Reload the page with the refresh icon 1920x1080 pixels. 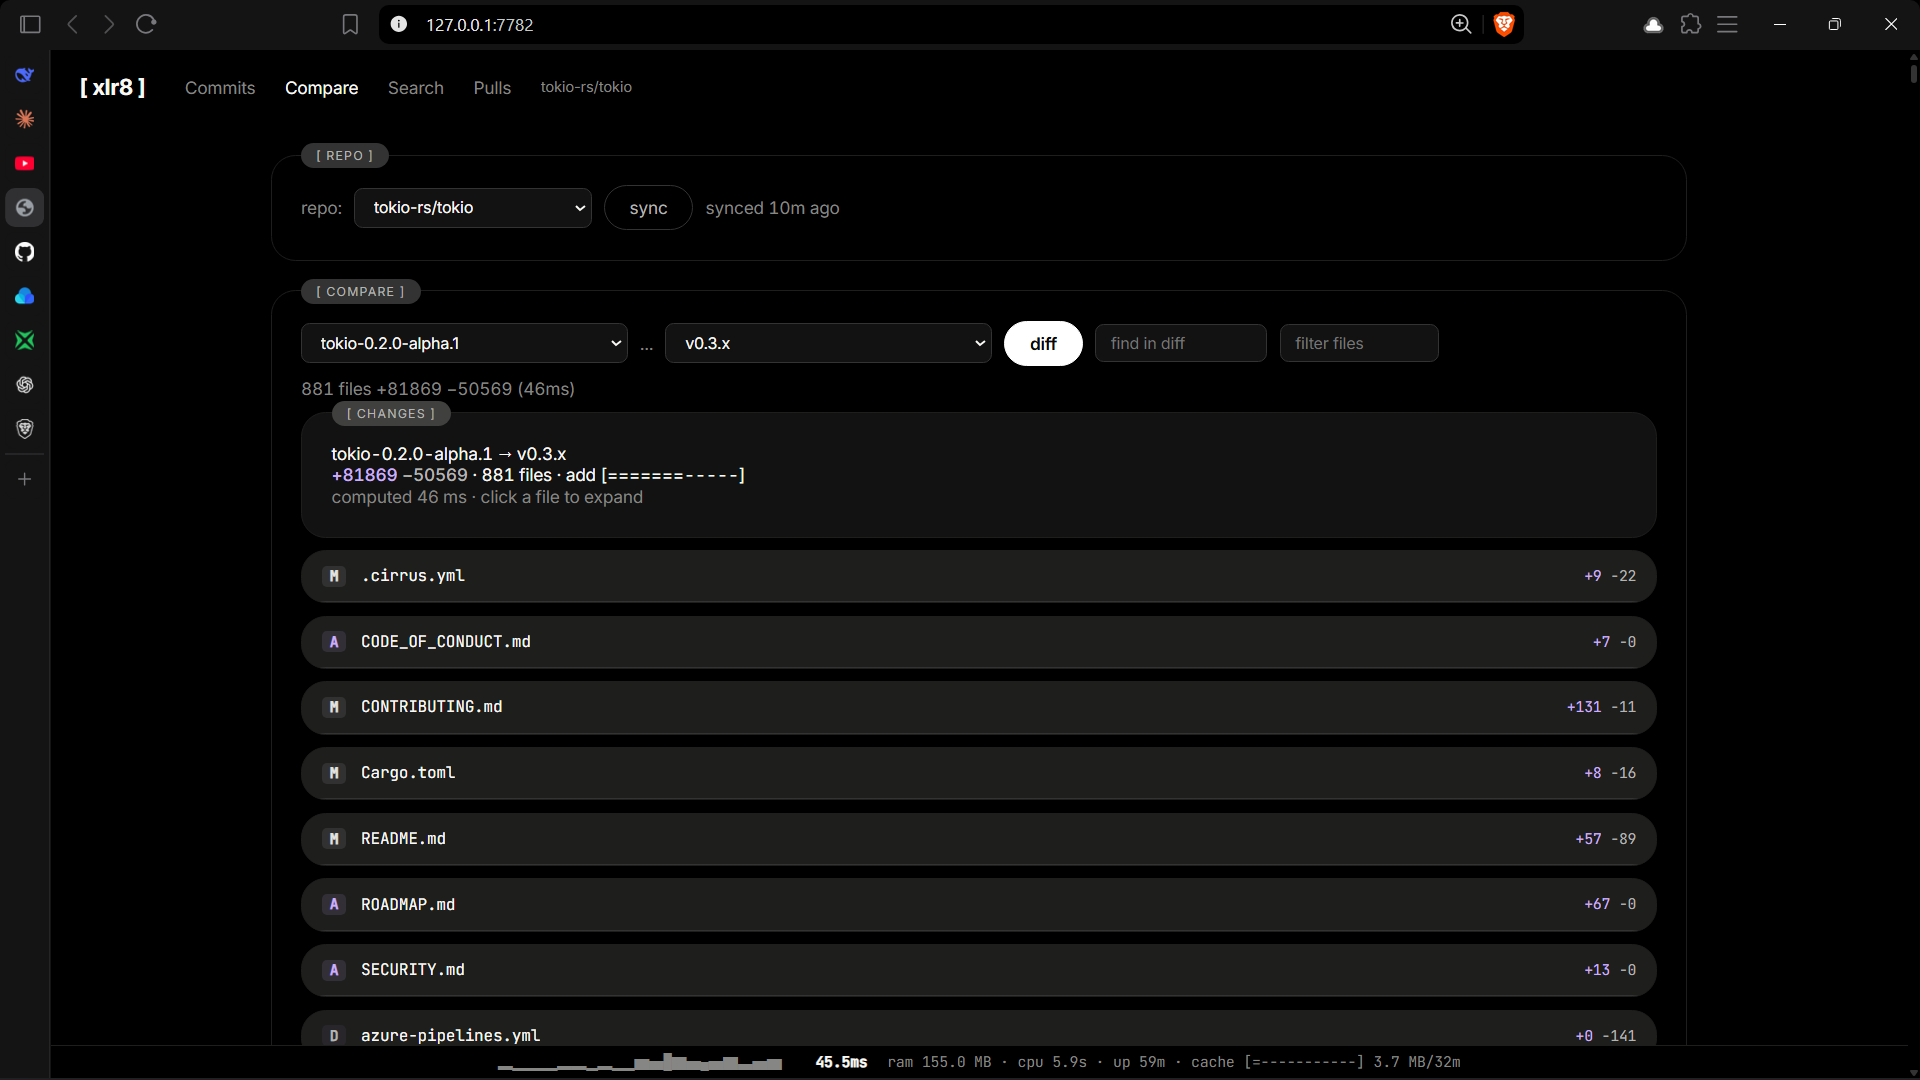pyautogui.click(x=146, y=24)
